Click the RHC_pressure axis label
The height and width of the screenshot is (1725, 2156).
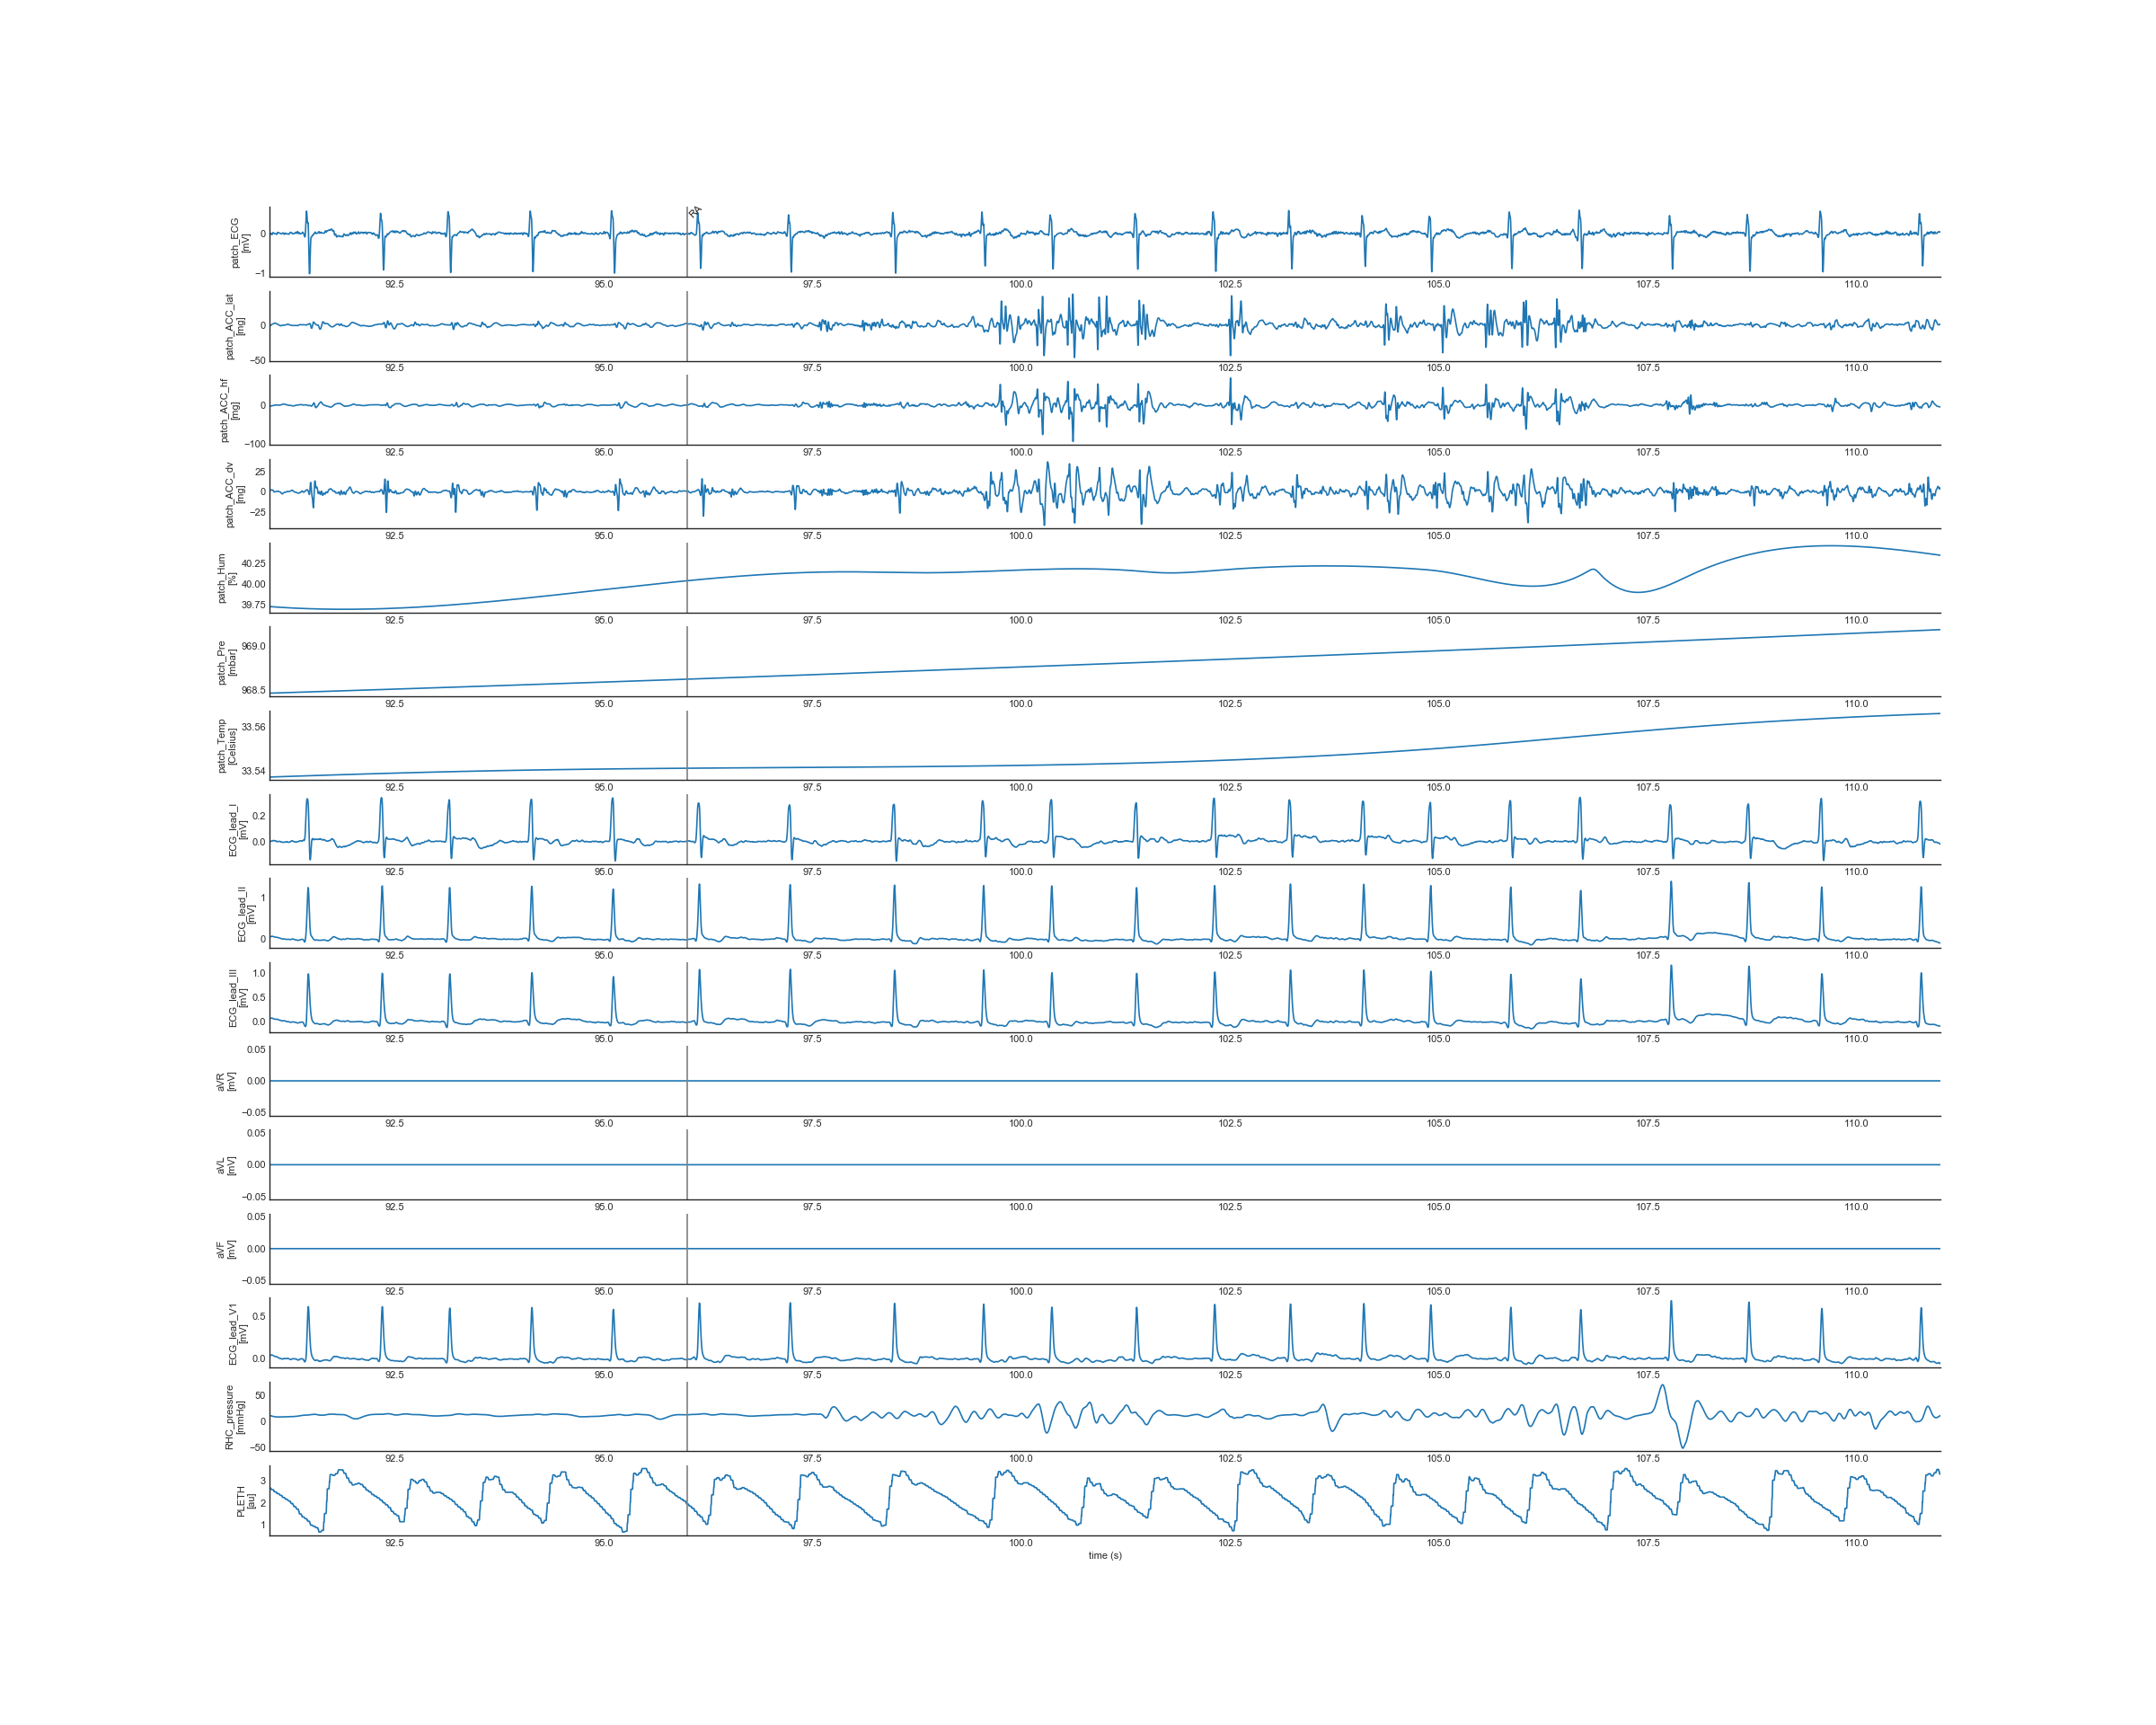pos(234,1417)
